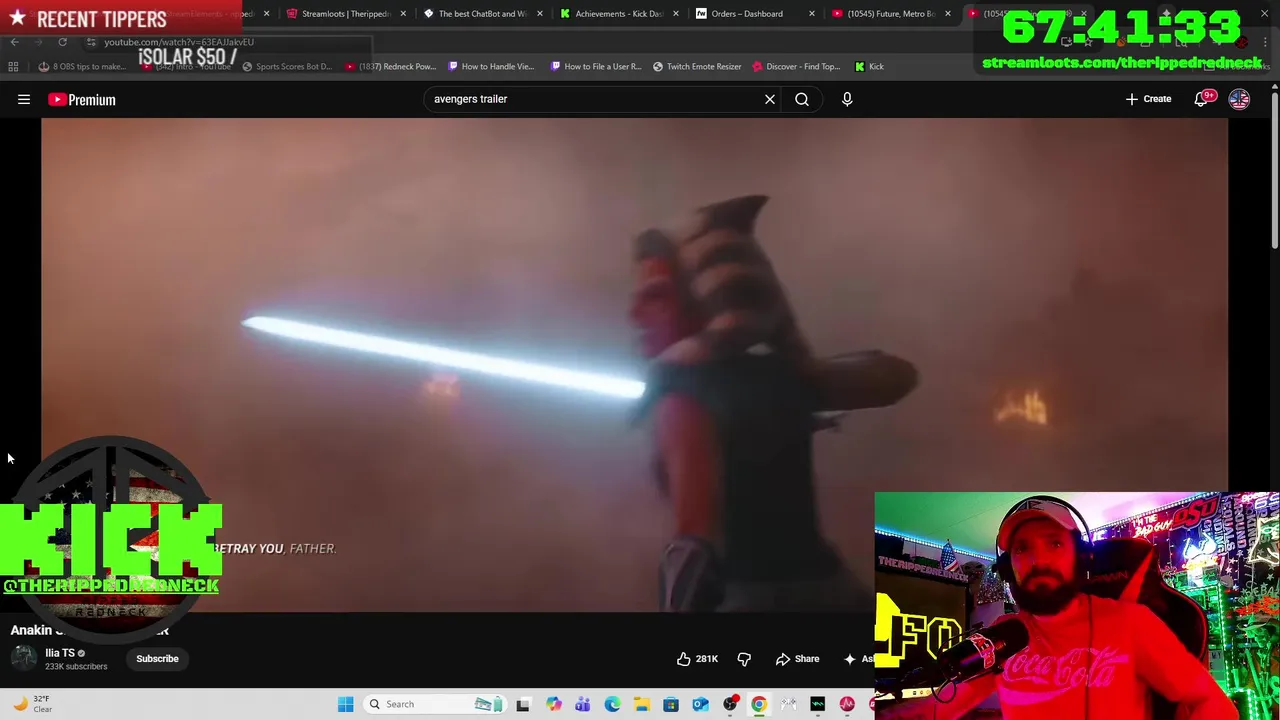Open the YouTube notifications bell

[x=1203, y=99]
